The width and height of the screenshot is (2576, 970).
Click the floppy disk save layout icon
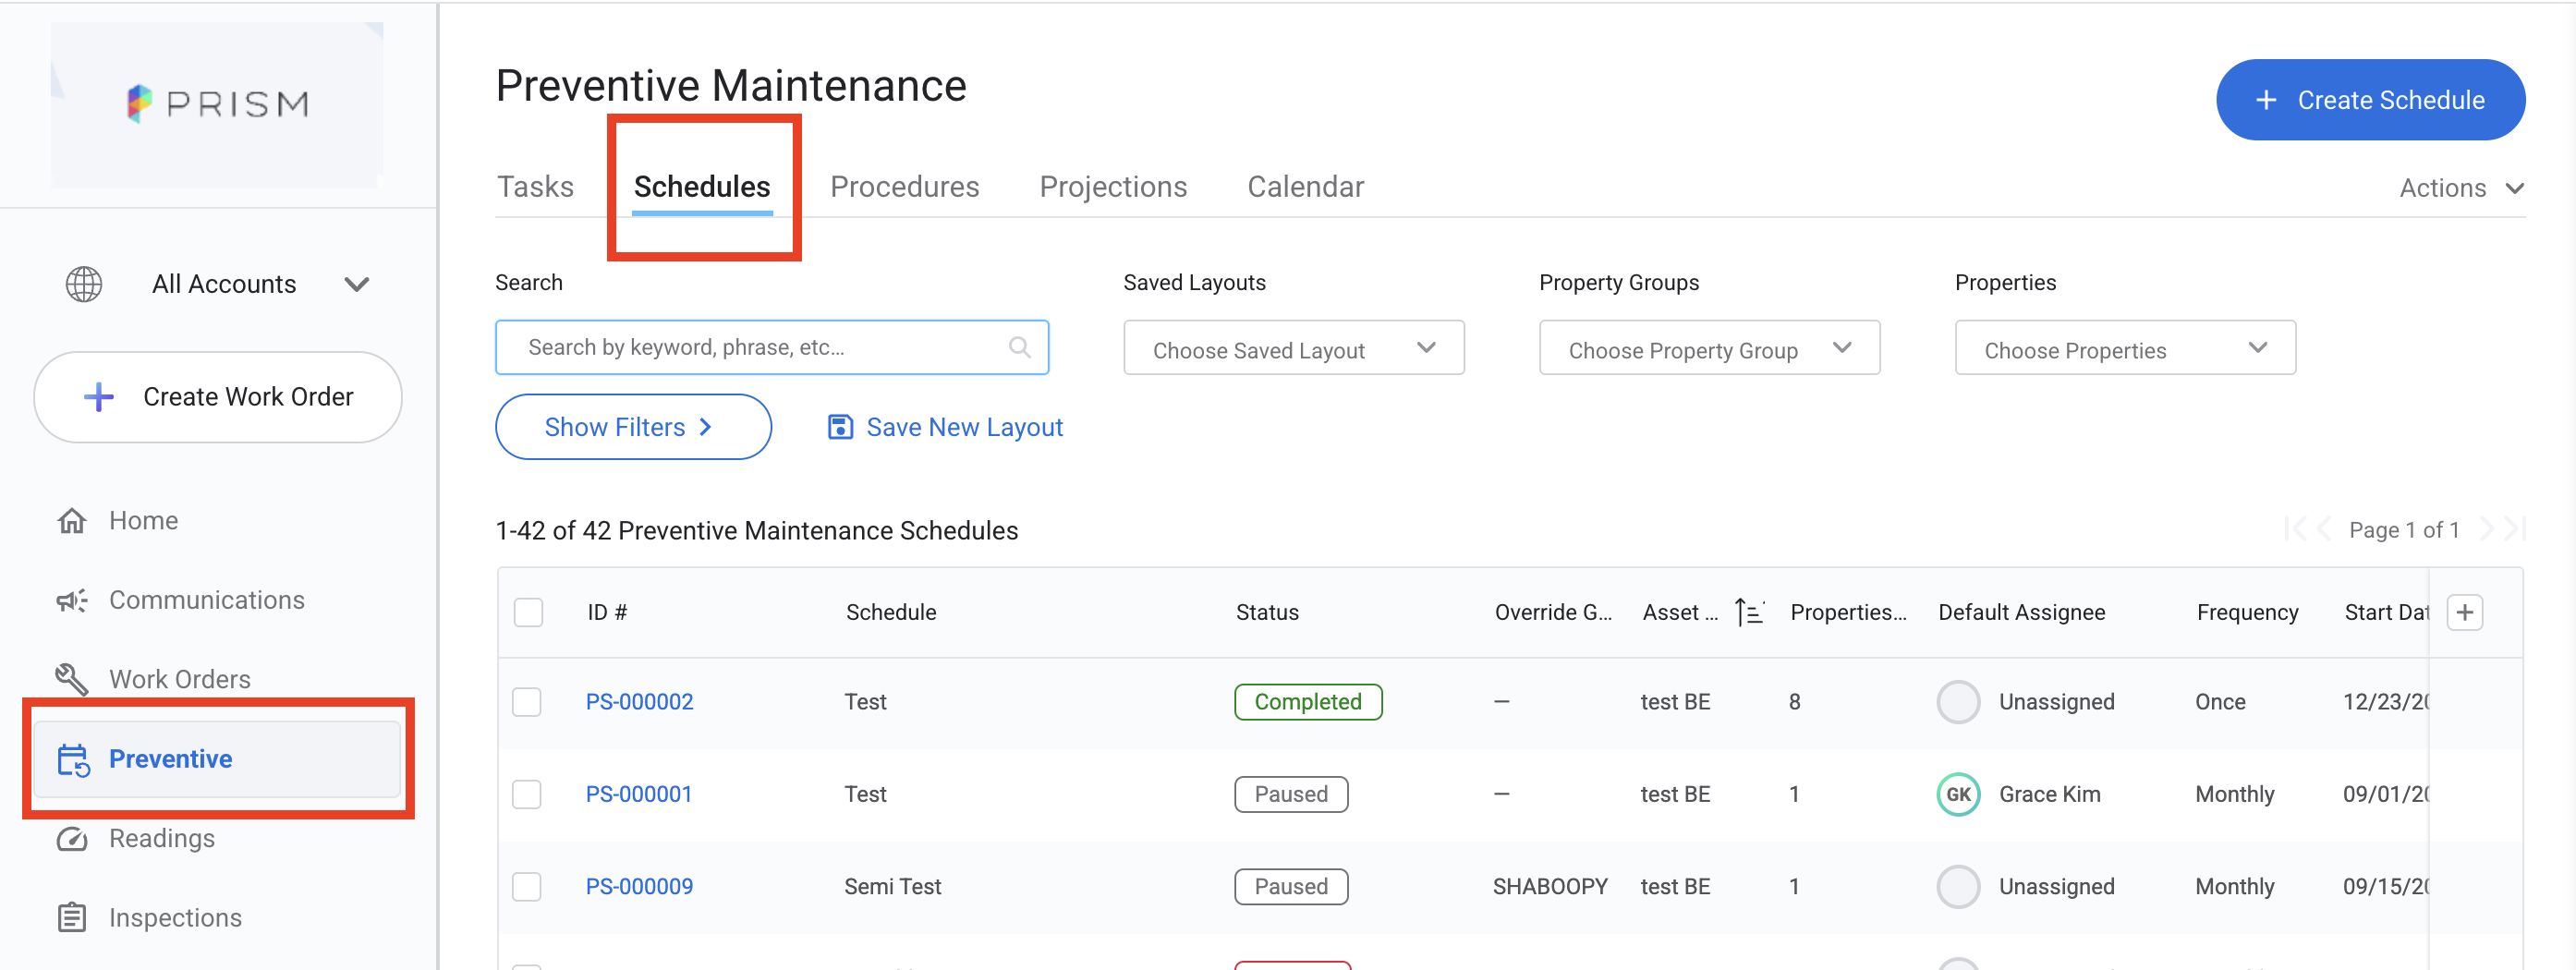click(x=840, y=427)
